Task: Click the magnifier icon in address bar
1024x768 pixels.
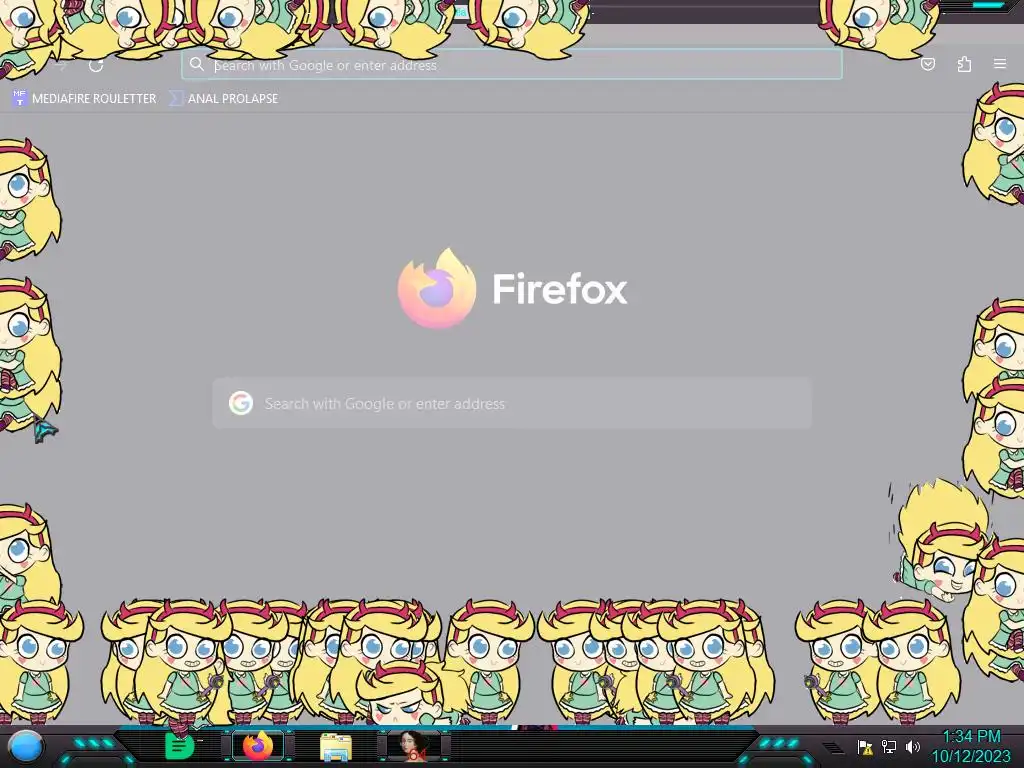Action: tap(197, 64)
